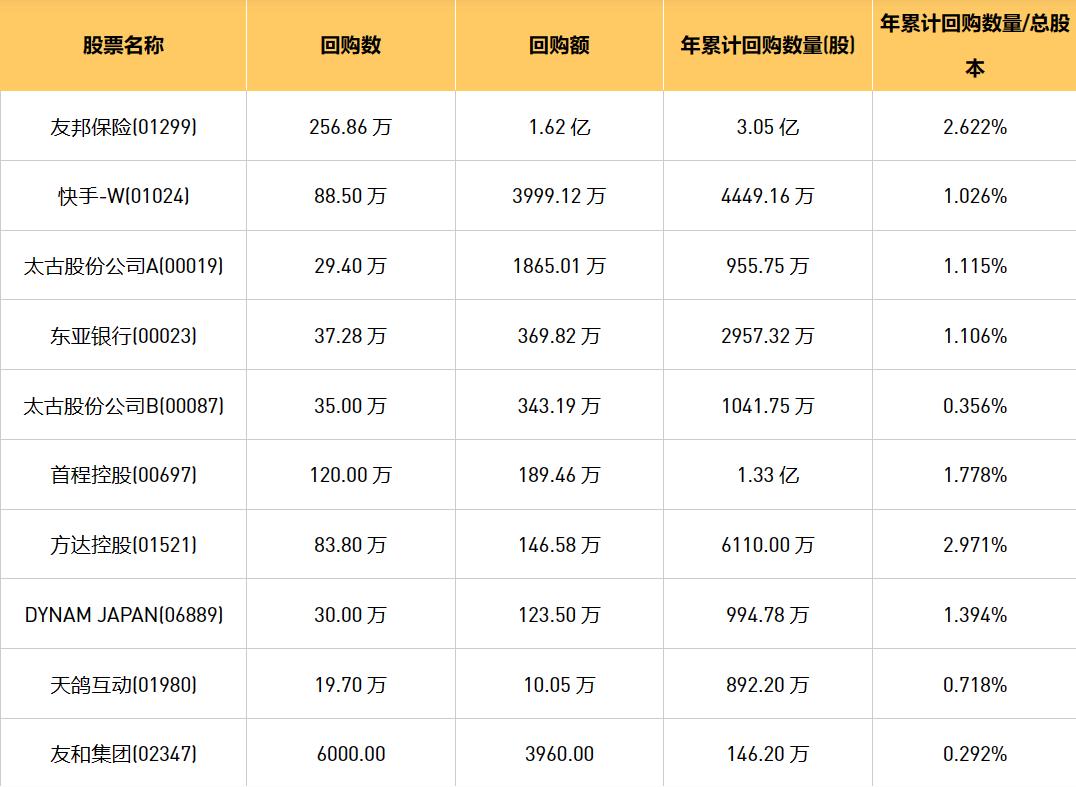Image resolution: width=1076 pixels, height=787 pixels.
Task: Open the 东亚银行(00023) entry
Action: pos(123,336)
